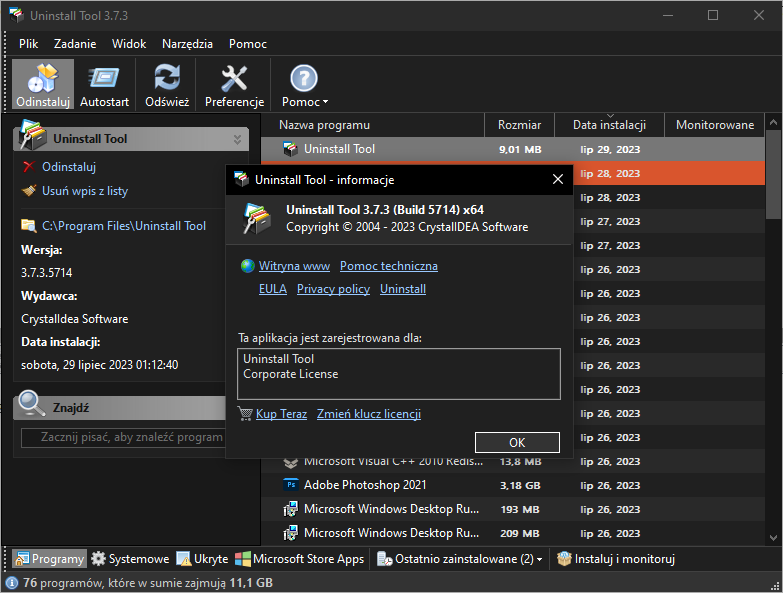Select Microsoft Visual C++ 2010 Redistributable row
The width and height of the screenshot is (783, 593).
513,462
